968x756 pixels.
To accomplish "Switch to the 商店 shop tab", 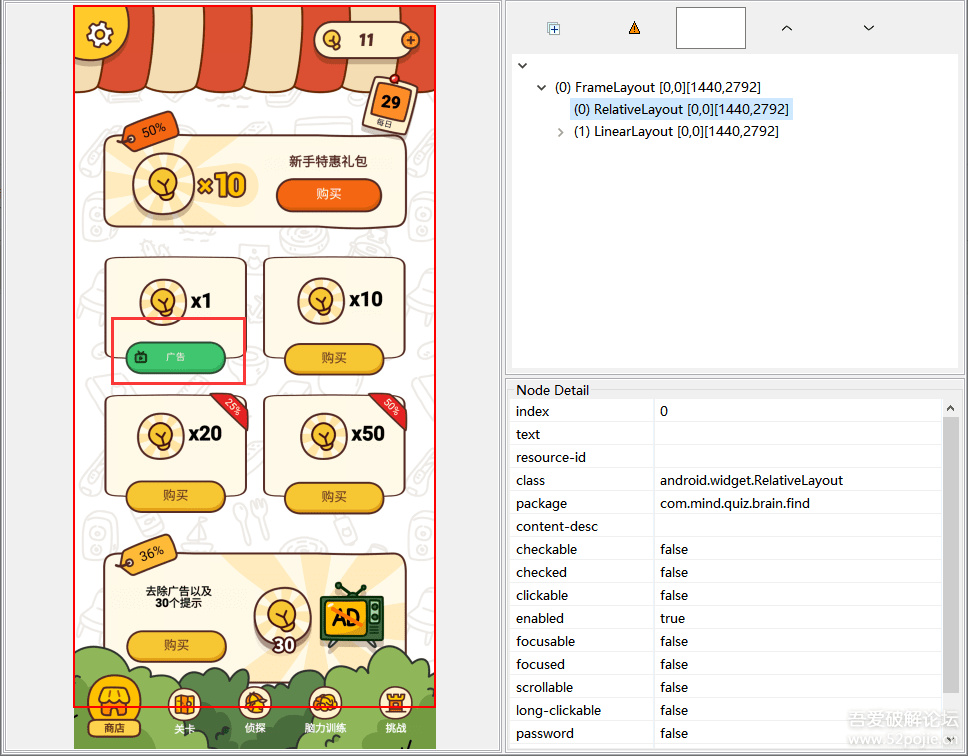I will pyautogui.click(x=114, y=708).
